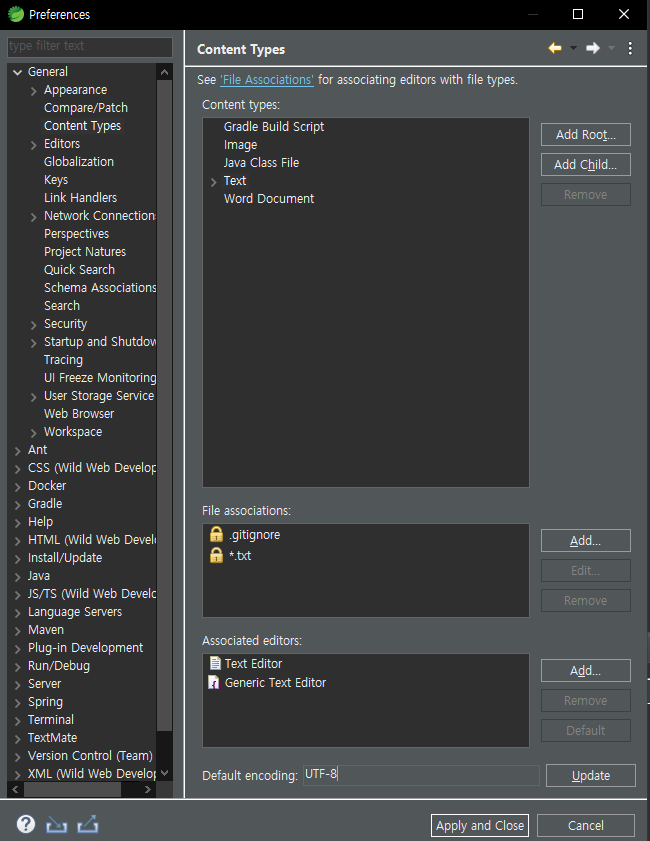The image size is (650, 841).
Task: Click the tree's horizontal scrollbar thumb
Action: point(72,790)
